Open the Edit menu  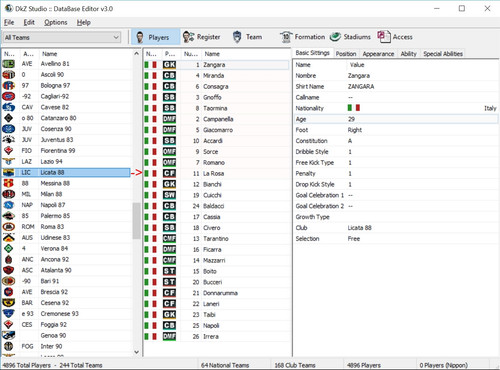click(x=29, y=22)
